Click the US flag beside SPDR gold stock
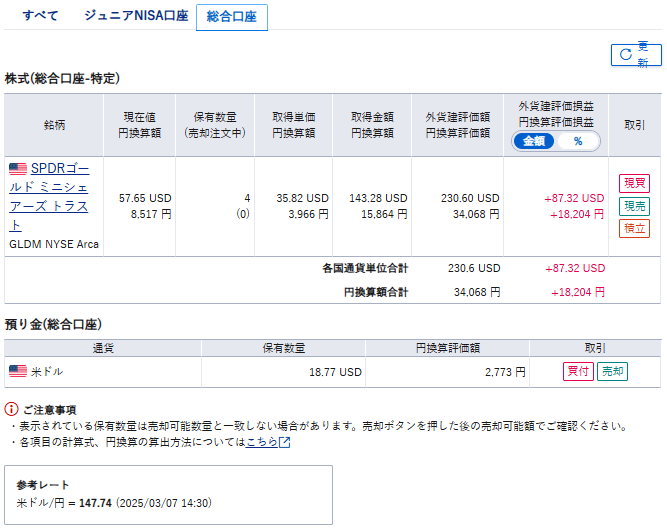The image size is (667, 530). click(18, 169)
